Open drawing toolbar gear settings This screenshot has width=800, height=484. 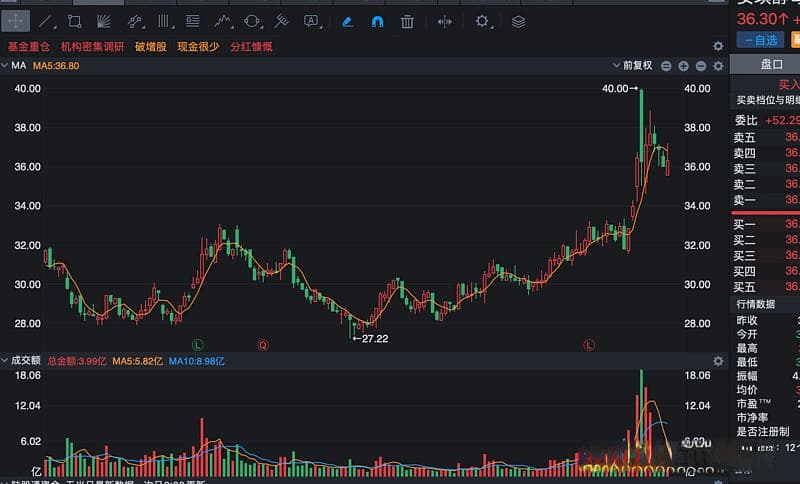point(482,21)
